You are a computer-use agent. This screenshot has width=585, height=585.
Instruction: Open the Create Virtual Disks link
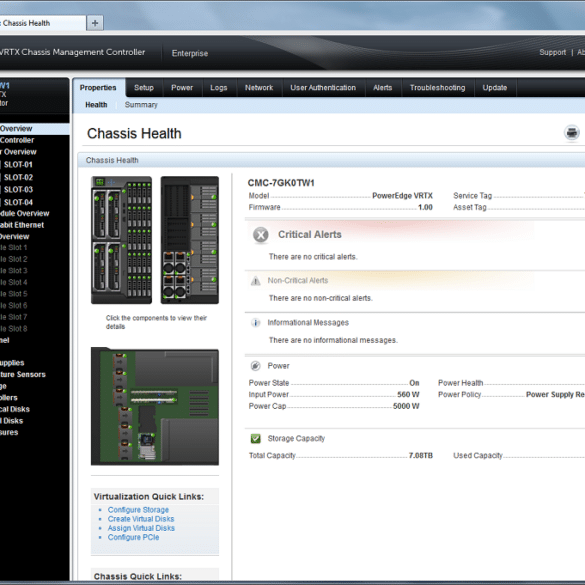141,519
